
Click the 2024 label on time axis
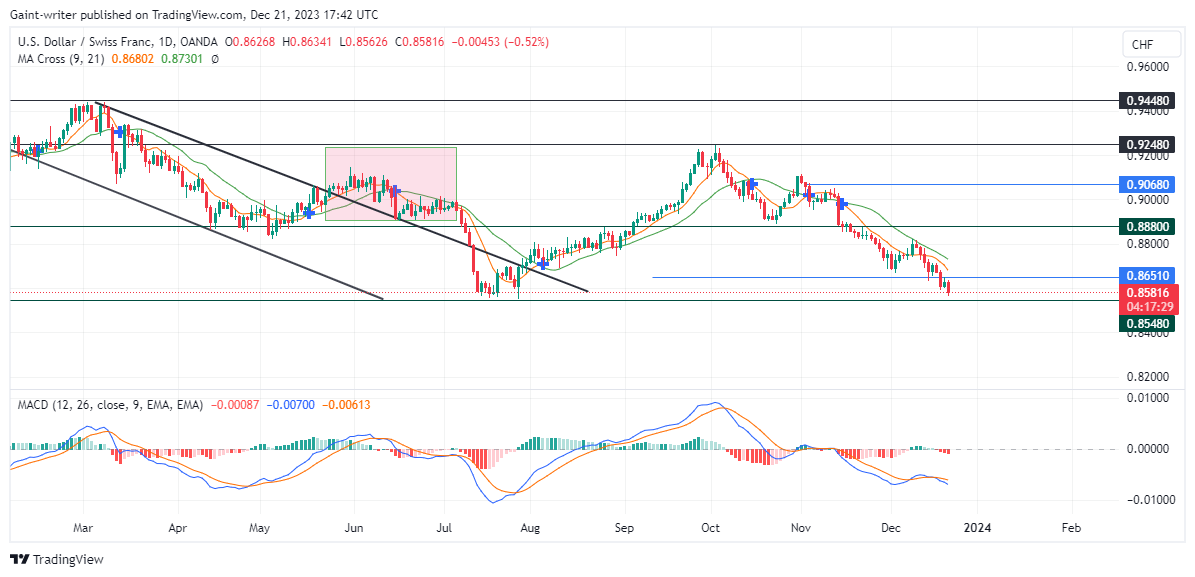pyautogui.click(x=979, y=527)
